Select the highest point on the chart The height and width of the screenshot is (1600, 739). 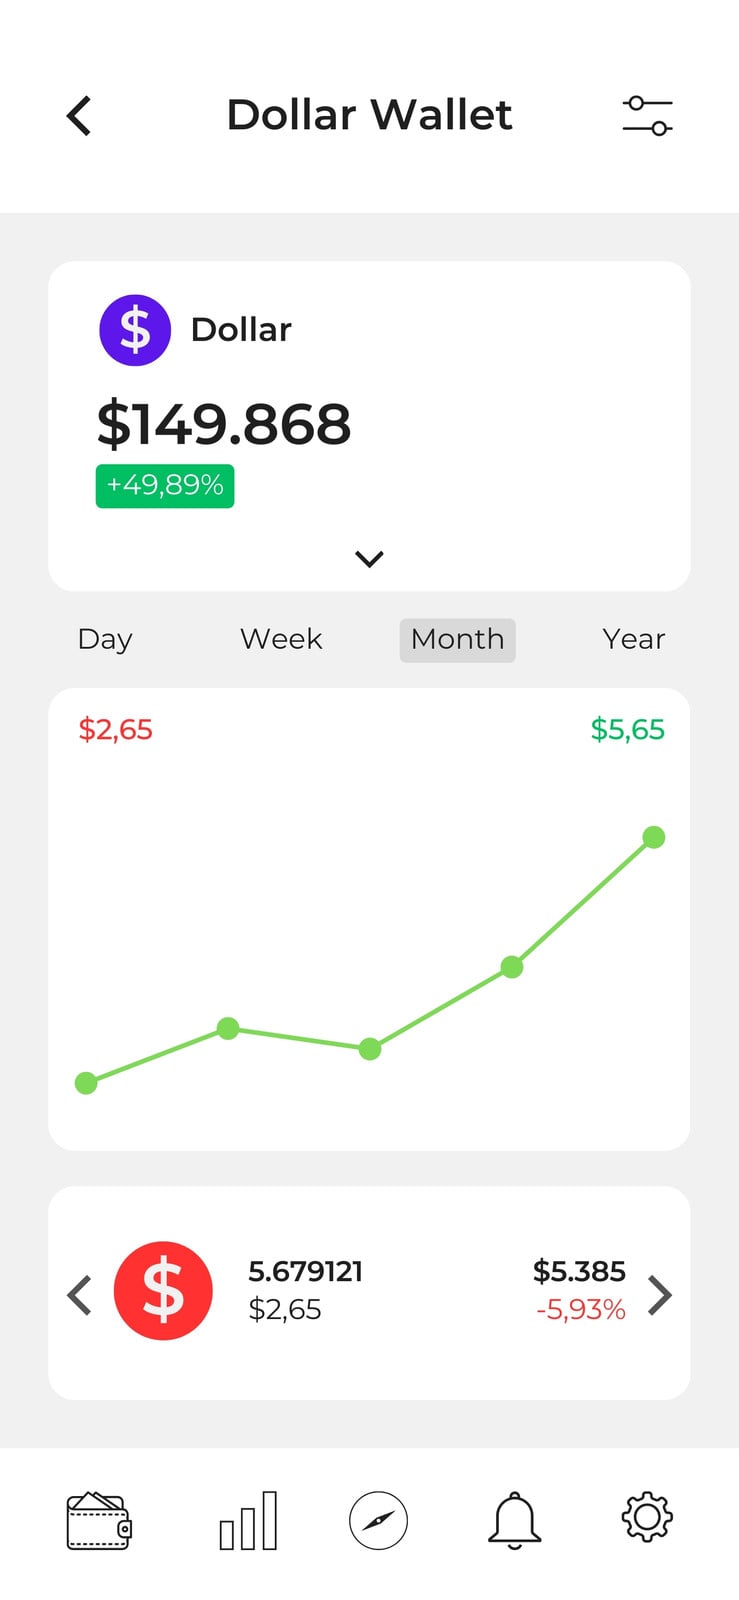[x=654, y=837]
